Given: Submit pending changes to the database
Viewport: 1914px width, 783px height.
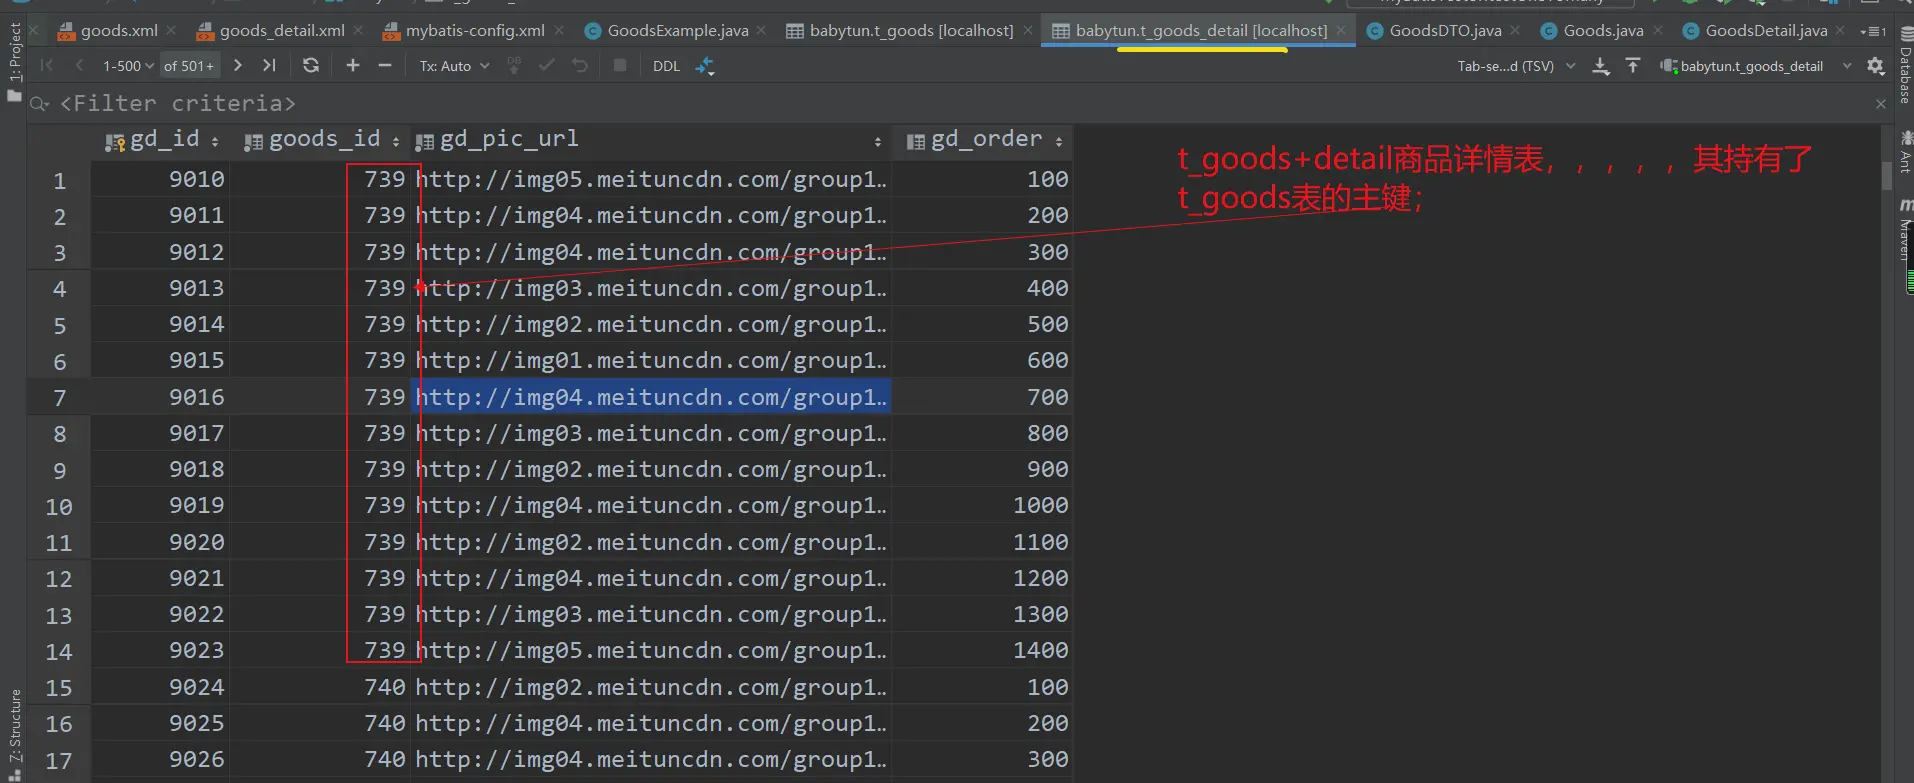Looking at the screenshot, I should click(x=514, y=66).
